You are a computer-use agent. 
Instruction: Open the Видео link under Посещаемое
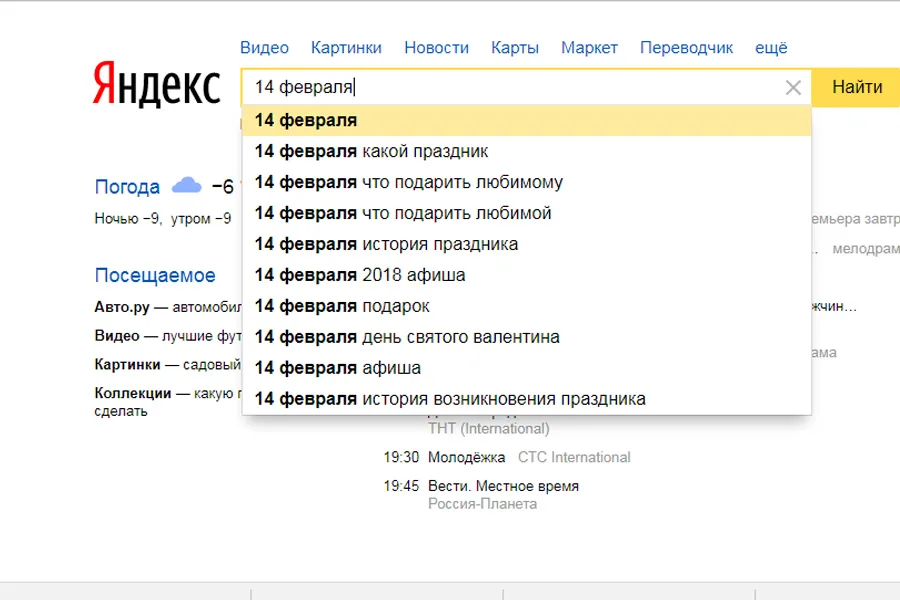click(117, 336)
